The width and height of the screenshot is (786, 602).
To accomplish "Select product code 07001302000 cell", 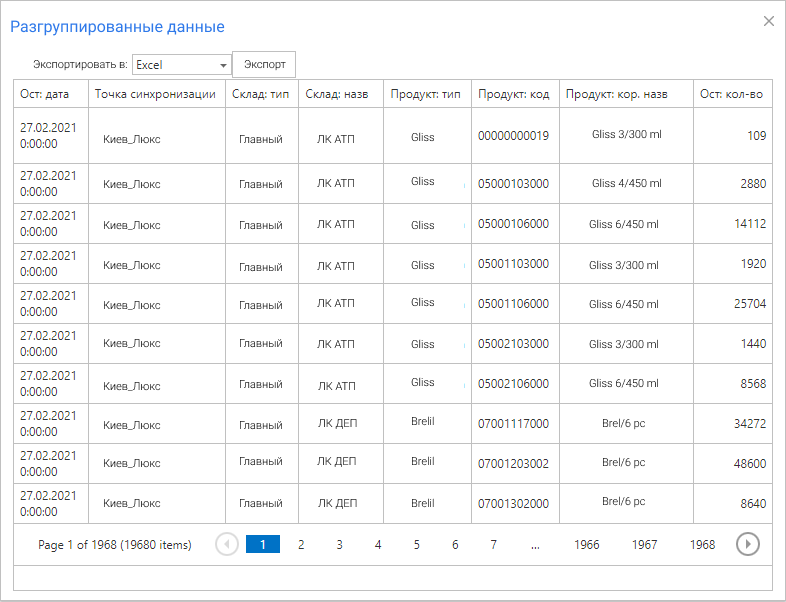I will [515, 504].
